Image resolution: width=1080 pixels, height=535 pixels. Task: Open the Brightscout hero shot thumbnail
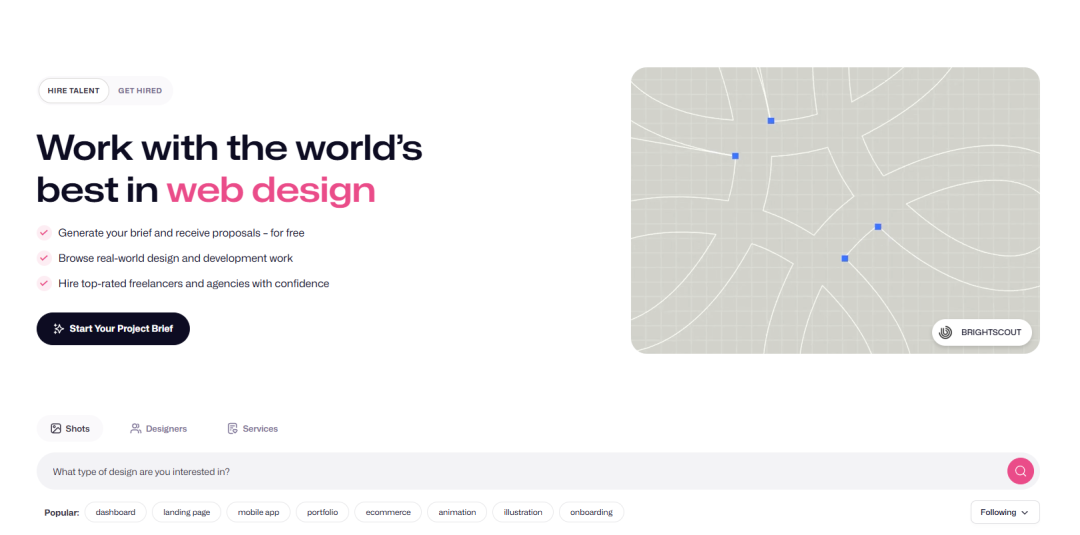coord(835,210)
